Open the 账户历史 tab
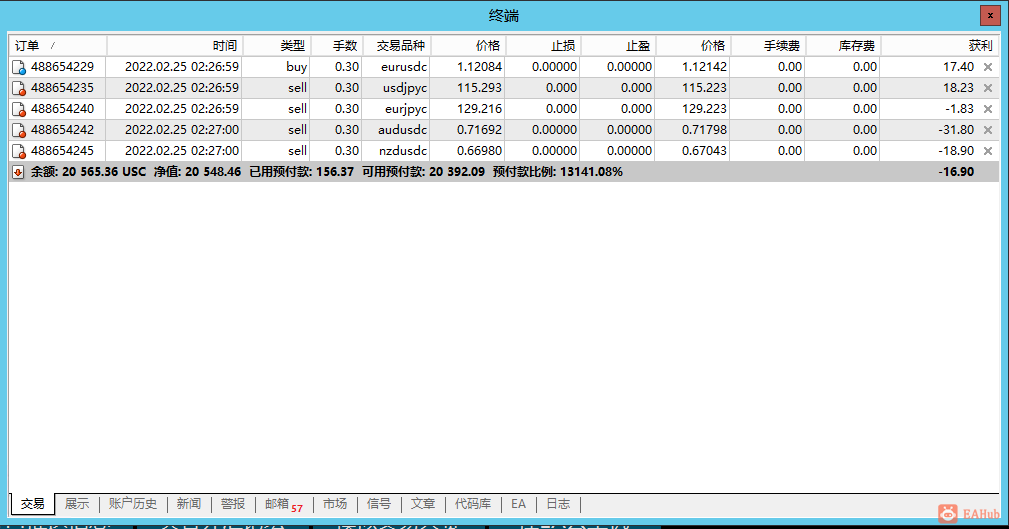Viewport: 1009px width, 529px height. (133, 504)
